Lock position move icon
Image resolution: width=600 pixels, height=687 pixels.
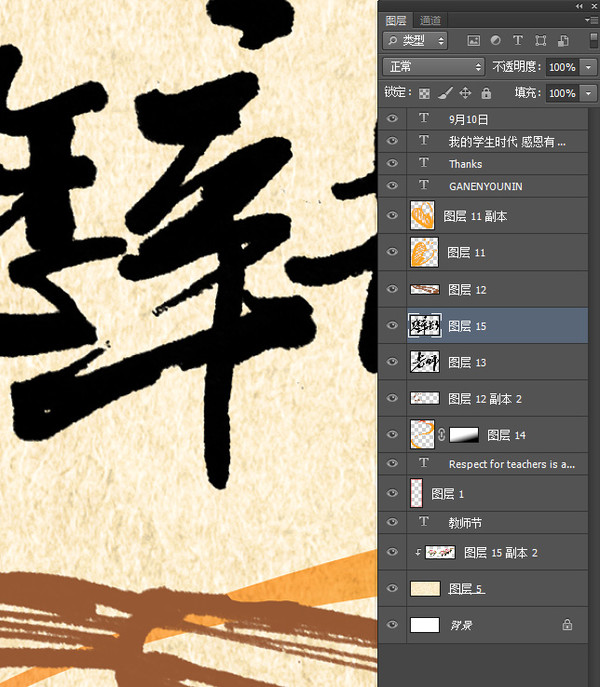click(465, 93)
